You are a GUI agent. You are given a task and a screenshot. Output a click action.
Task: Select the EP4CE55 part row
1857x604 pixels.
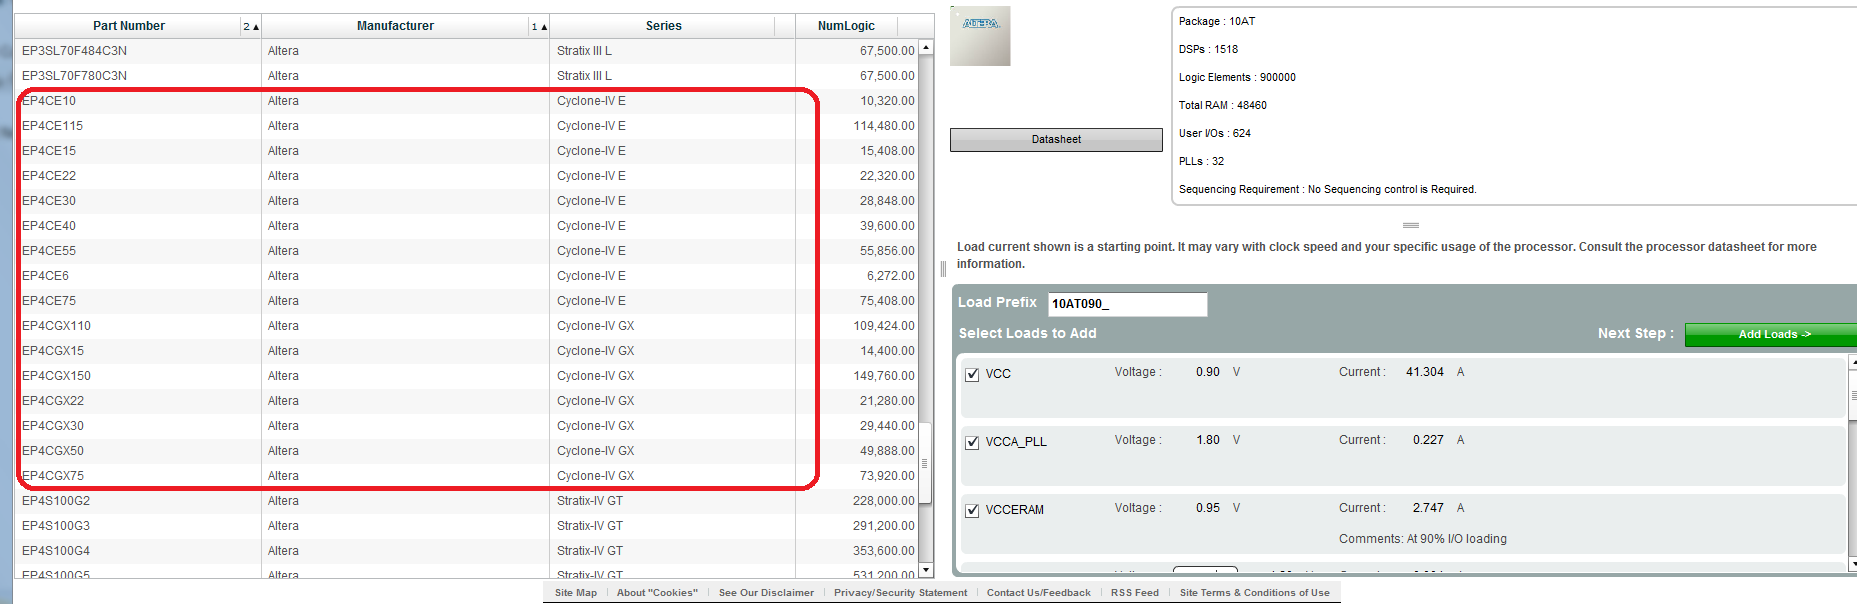[467, 251]
